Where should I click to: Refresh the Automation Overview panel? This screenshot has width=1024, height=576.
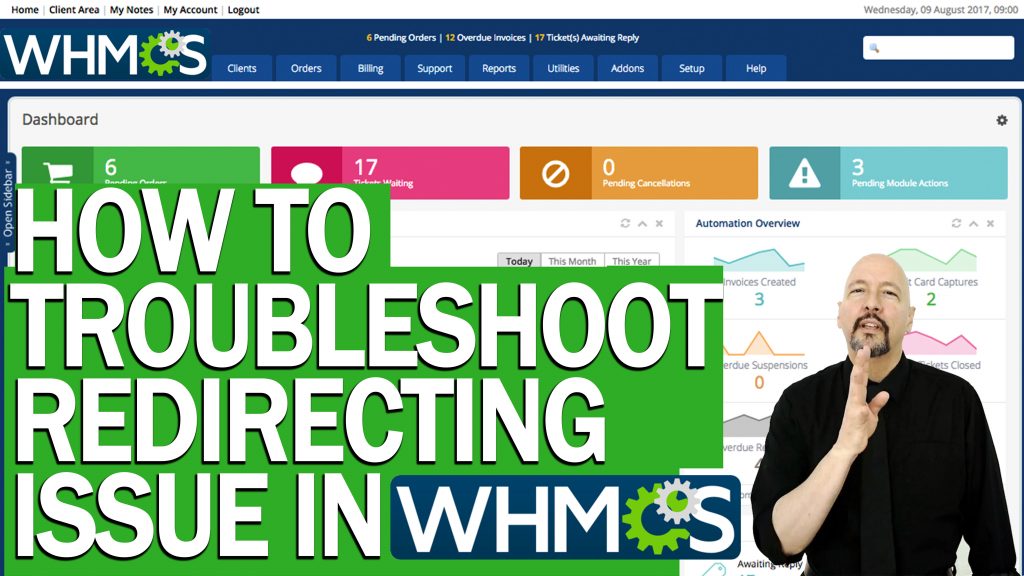pyautogui.click(x=957, y=224)
